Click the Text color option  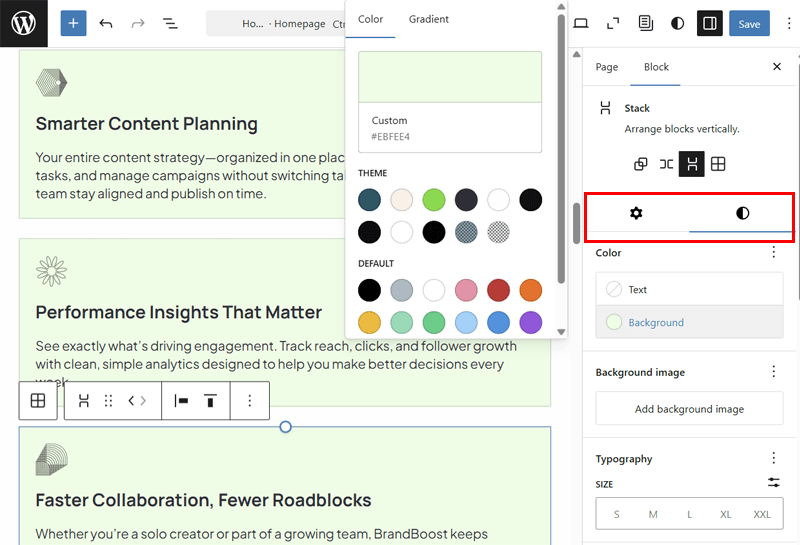coord(689,290)
